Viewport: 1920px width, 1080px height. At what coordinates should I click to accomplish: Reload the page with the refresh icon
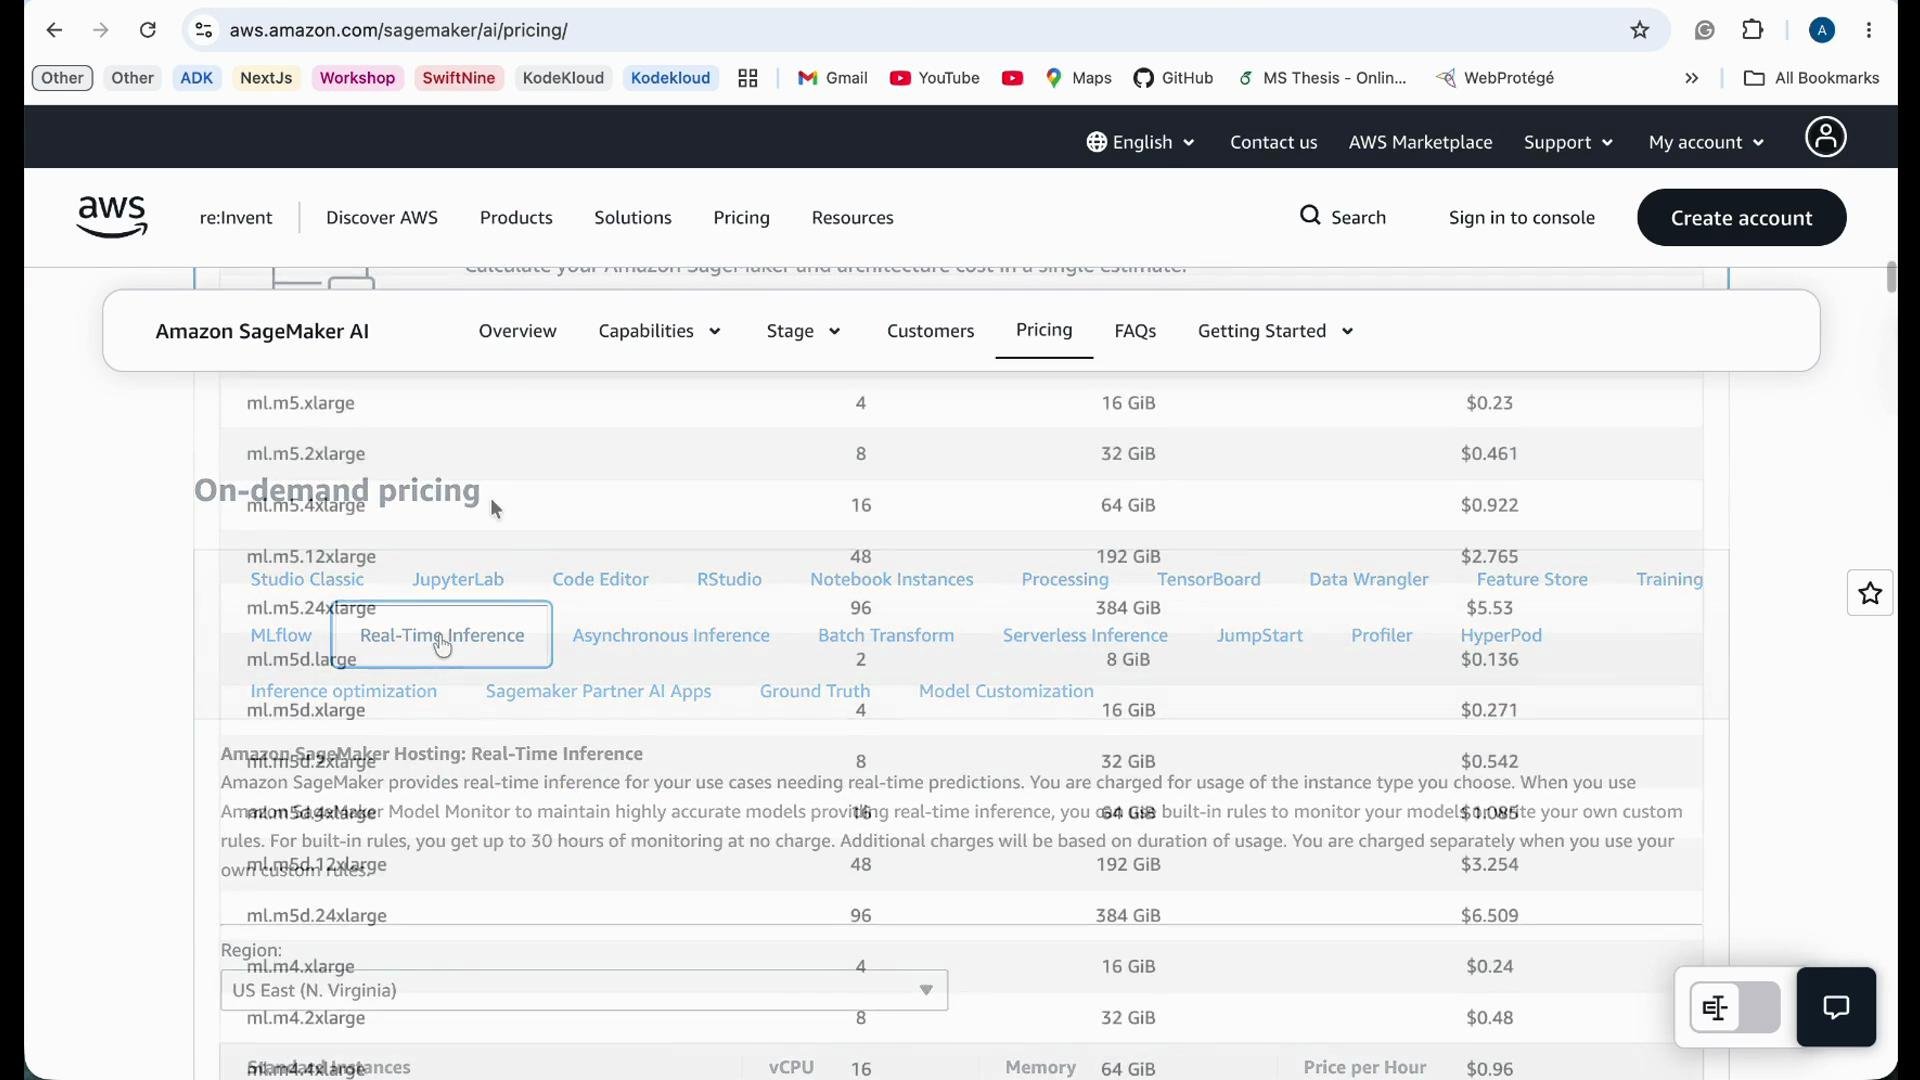click(x=148, y=31)
